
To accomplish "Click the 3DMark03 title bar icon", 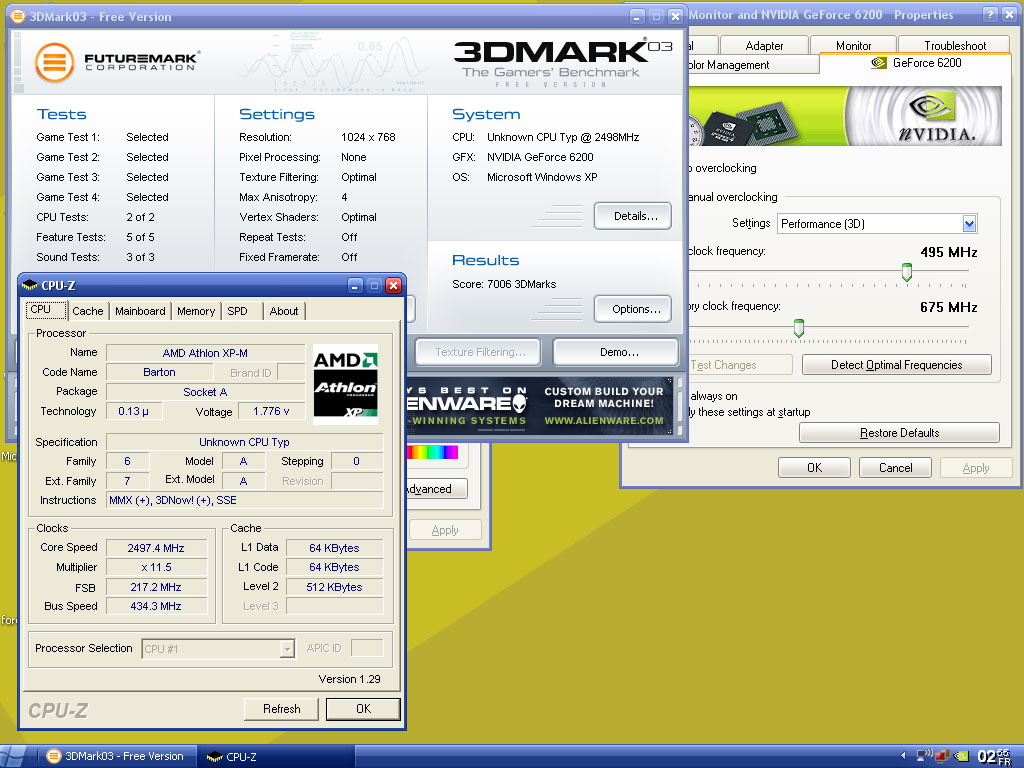I will (18, 16).
